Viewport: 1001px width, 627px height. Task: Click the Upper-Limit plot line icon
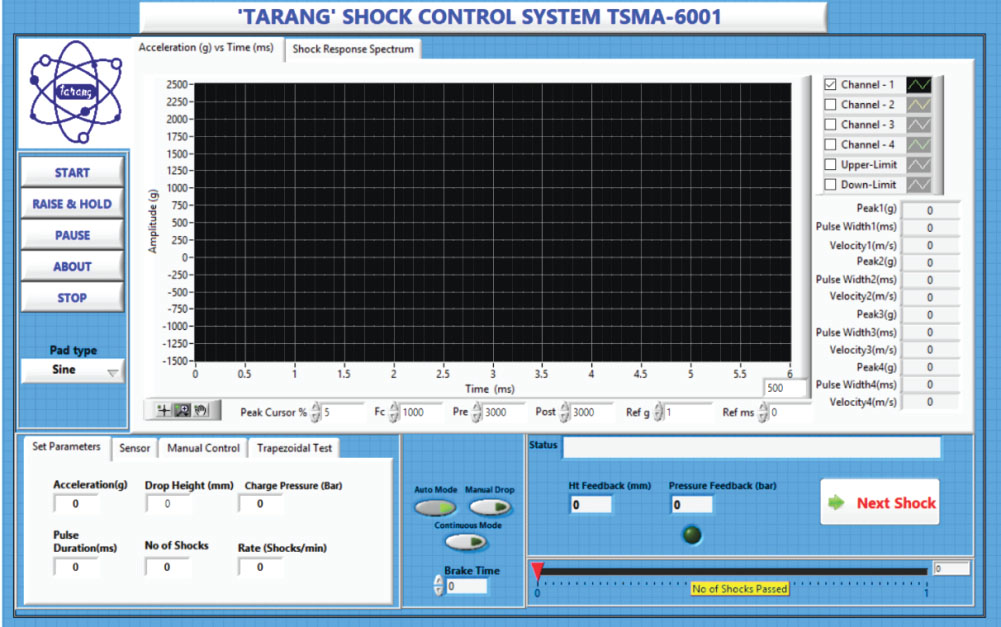[919, 165]
